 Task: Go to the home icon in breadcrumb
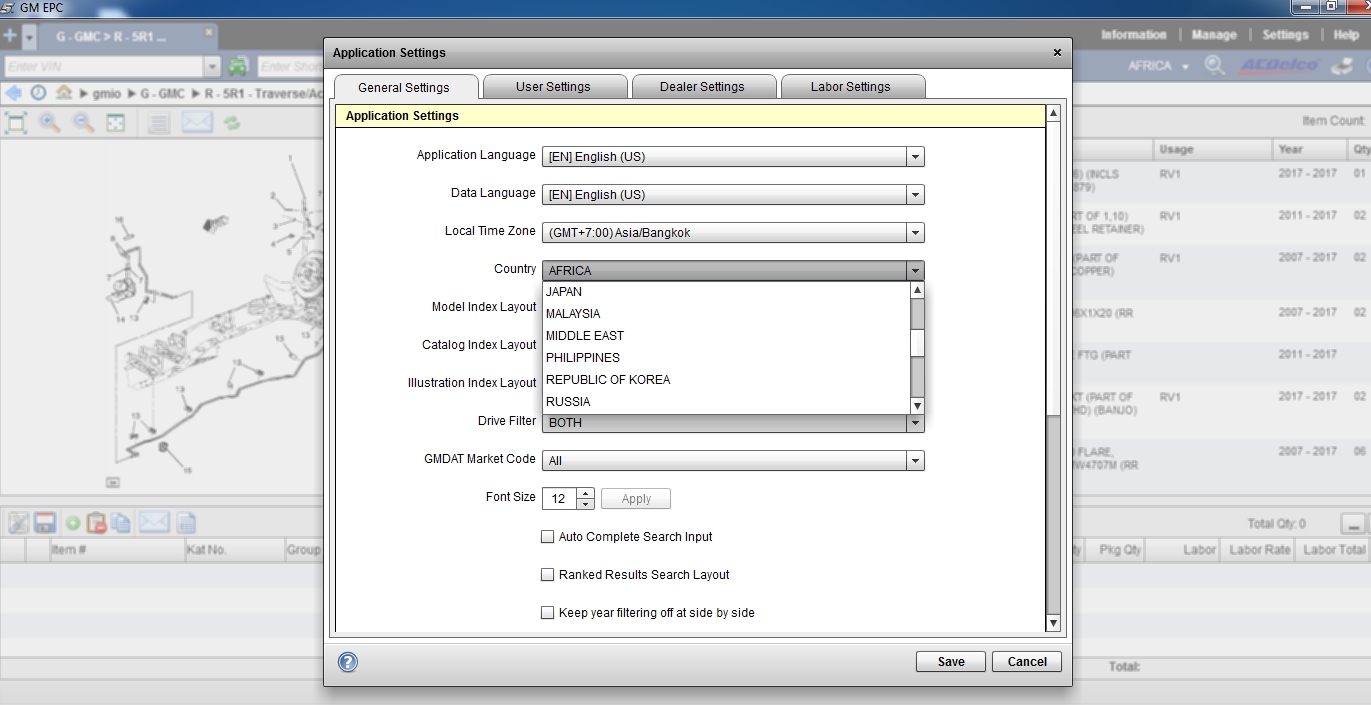64,93
